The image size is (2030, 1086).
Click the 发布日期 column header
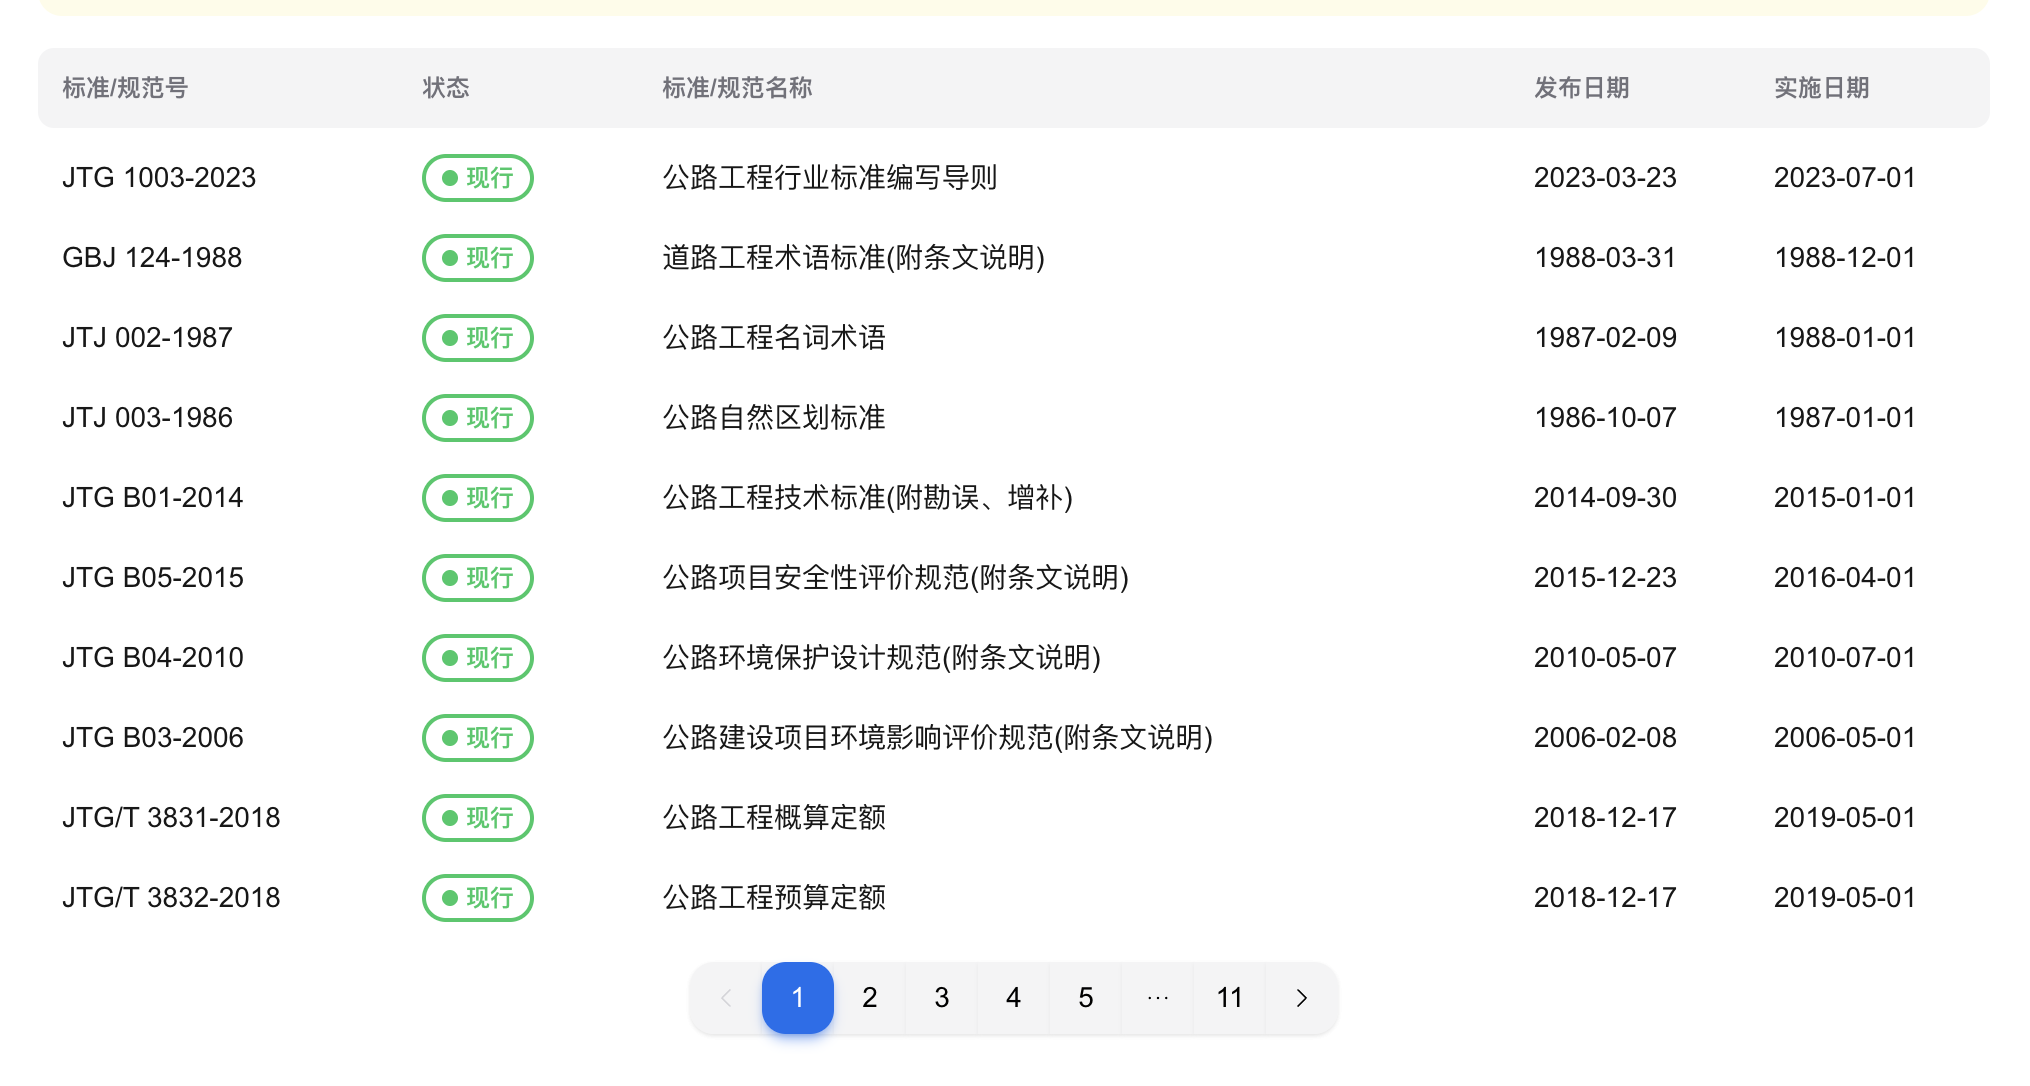click(1581, 88)
